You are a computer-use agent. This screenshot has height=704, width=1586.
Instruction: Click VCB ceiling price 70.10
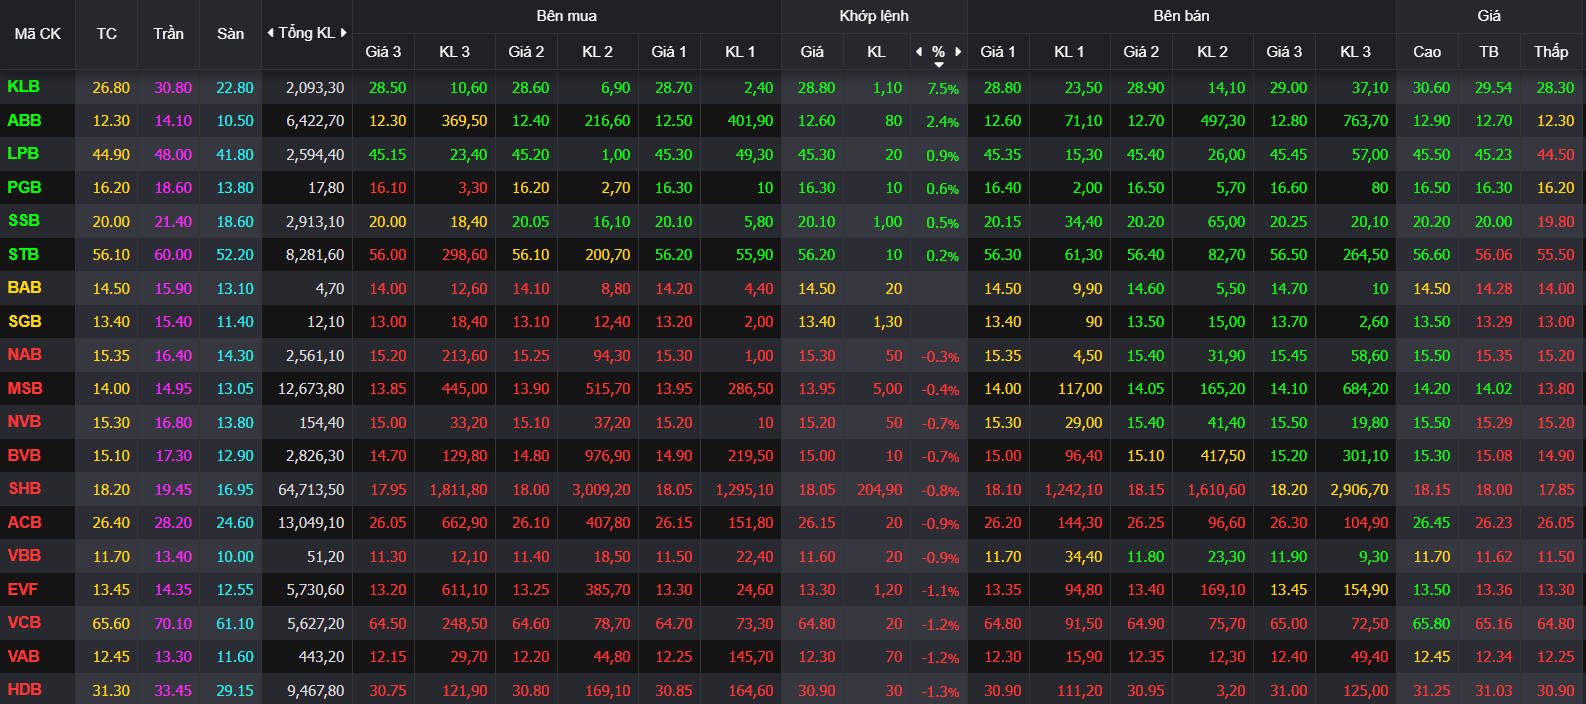tap(173, 624)
